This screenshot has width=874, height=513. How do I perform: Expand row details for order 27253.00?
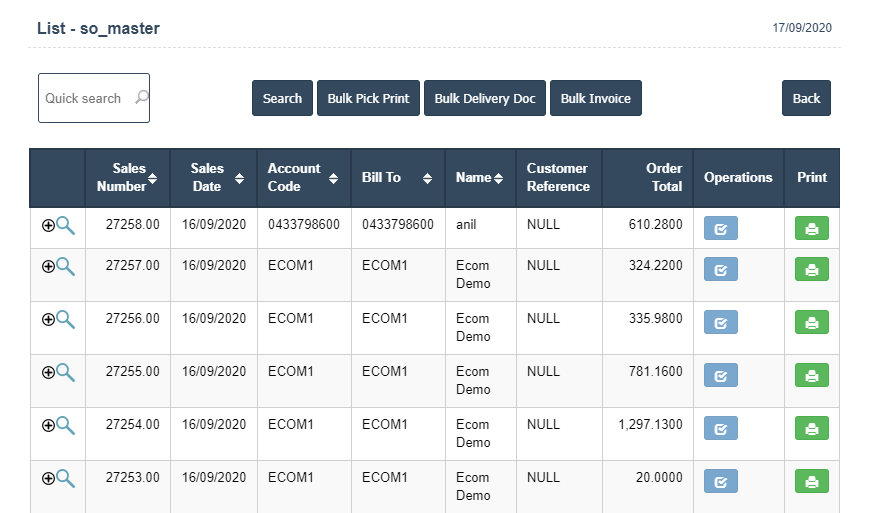(x=48, y=478)
